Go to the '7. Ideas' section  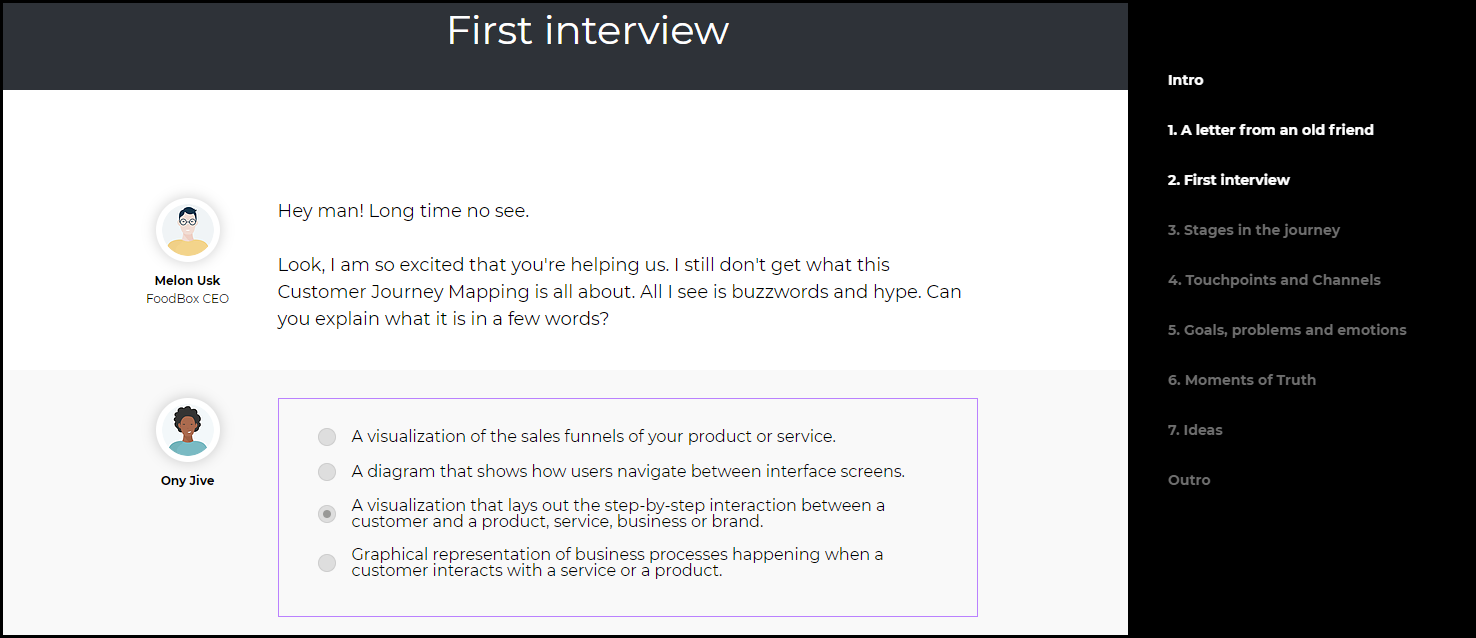(1195, 430)
